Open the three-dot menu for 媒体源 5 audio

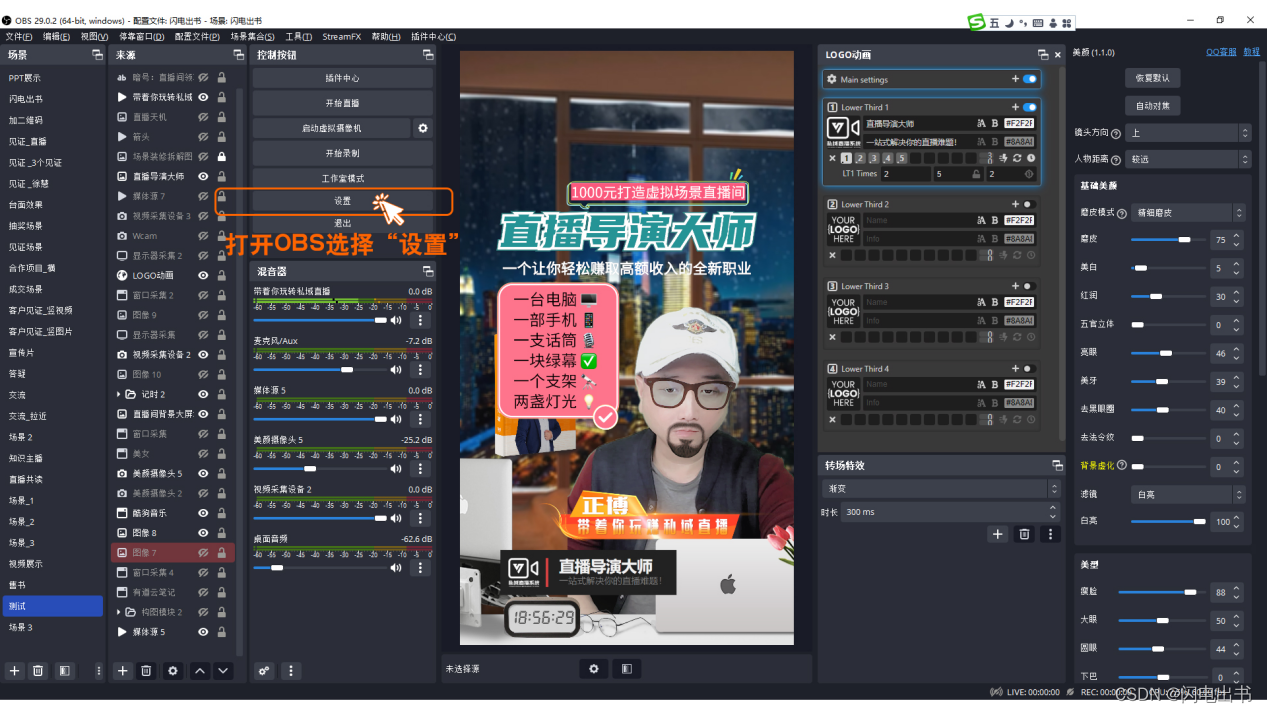[421, 419]
